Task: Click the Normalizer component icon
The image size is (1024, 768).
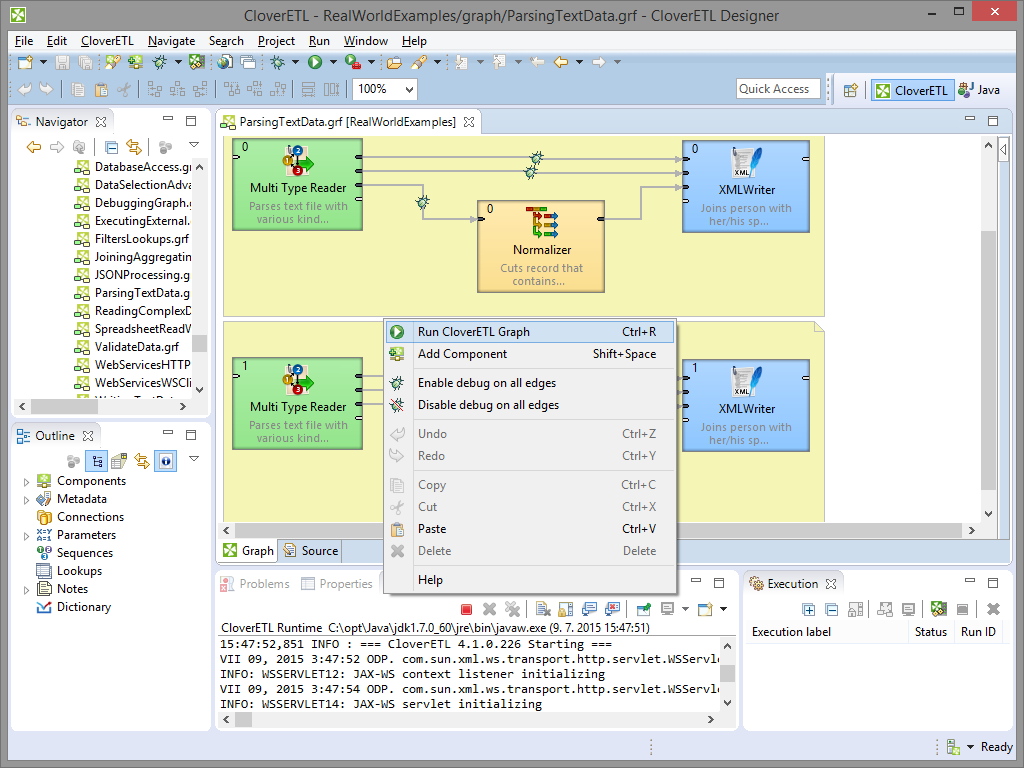Action: (x=542, y=222)
